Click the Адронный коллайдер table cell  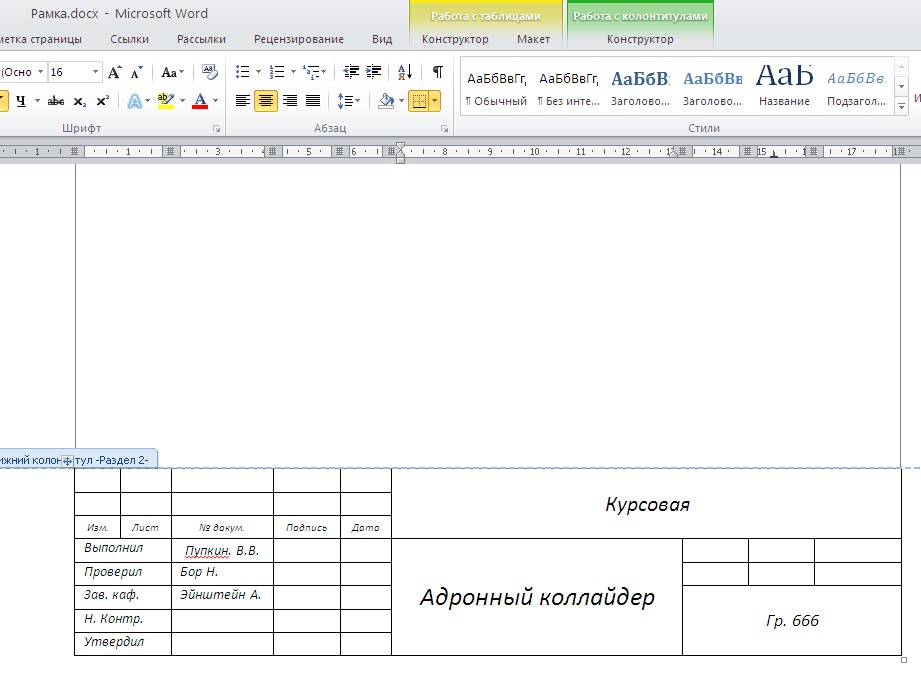tap(536, 598)
